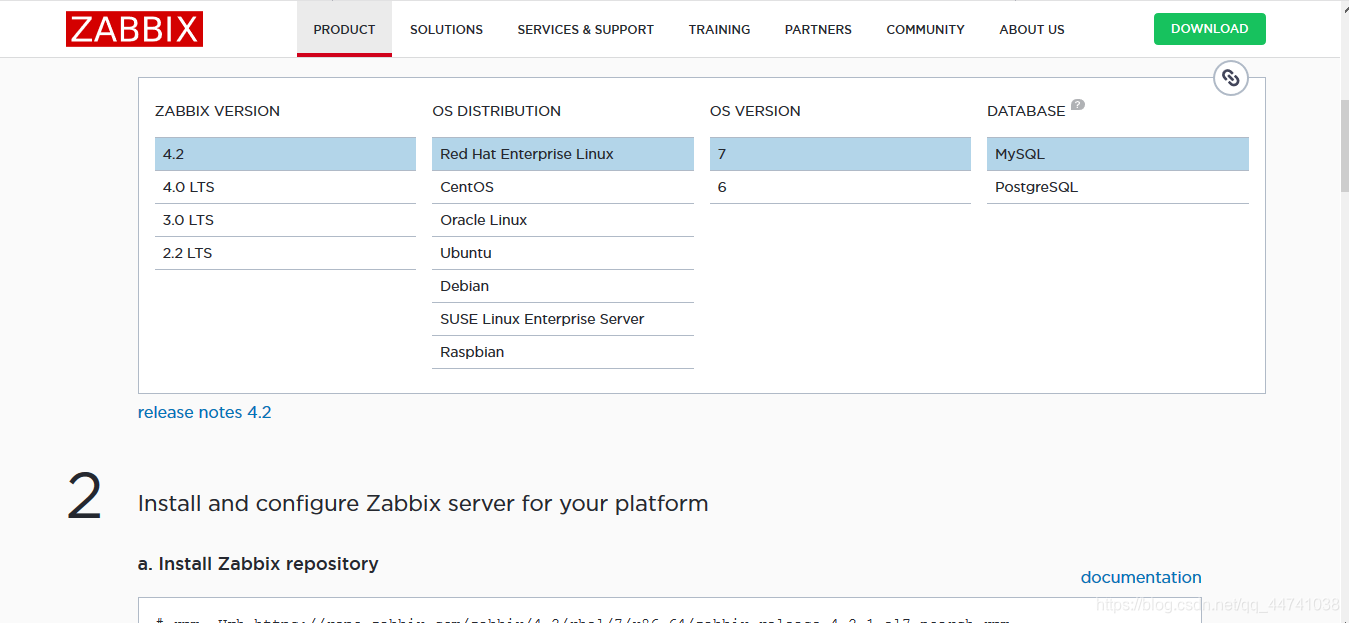1349x623 pixels.
Task: Open the documentation link
Action: click(1141, 577)
